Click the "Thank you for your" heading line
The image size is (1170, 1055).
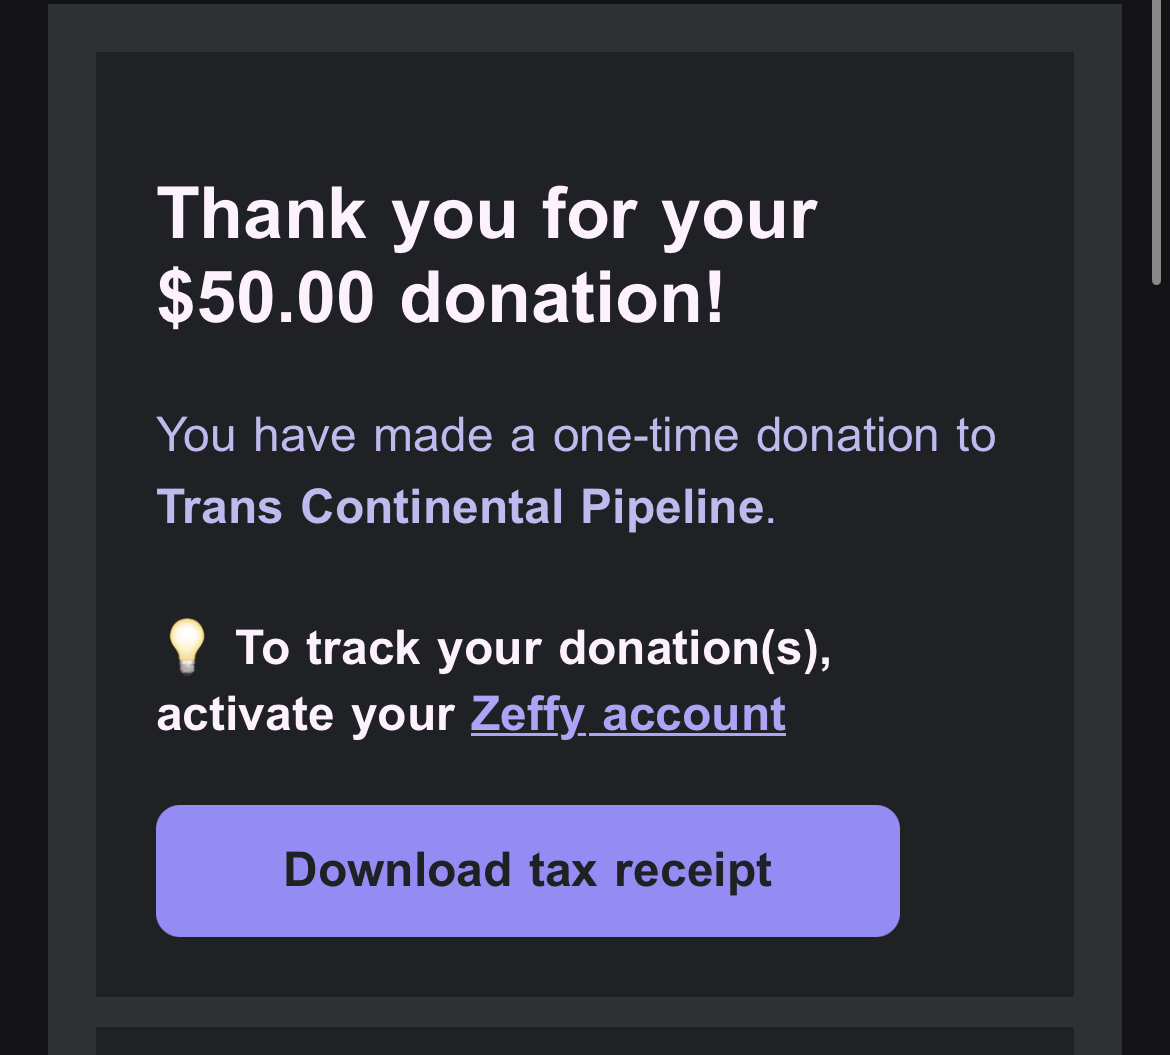point(487,213)
